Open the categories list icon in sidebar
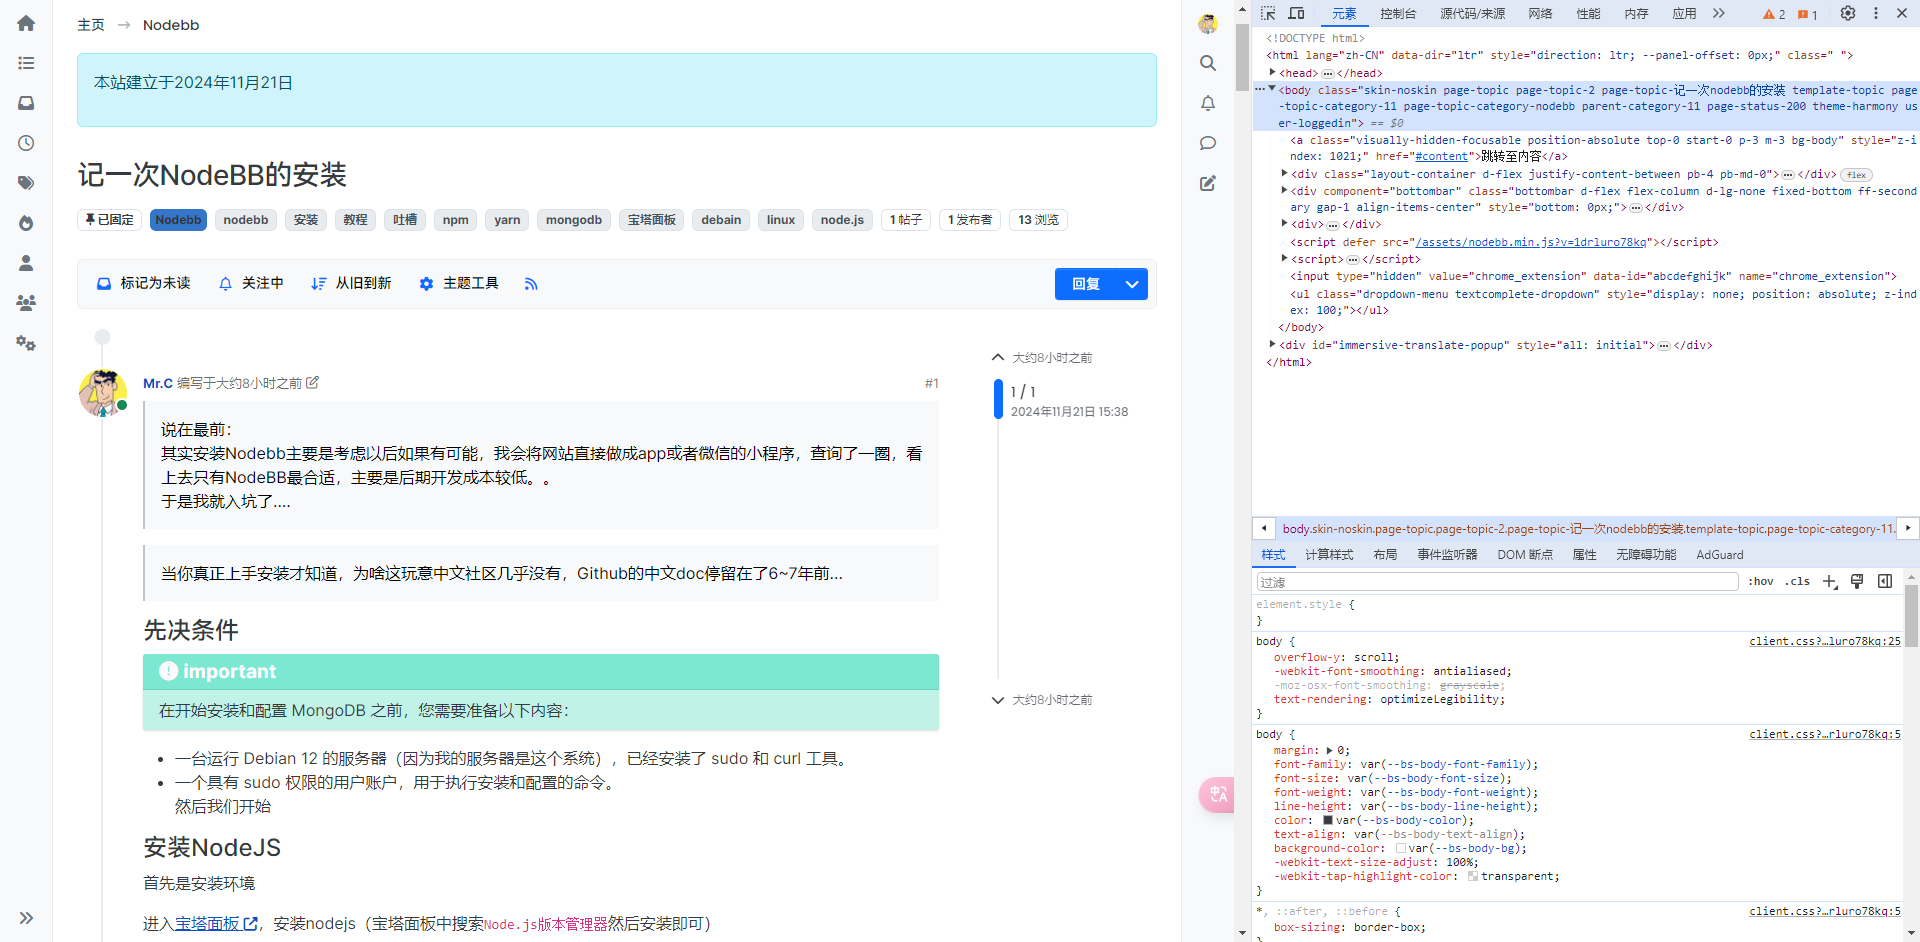 click(x=26, y=63)
